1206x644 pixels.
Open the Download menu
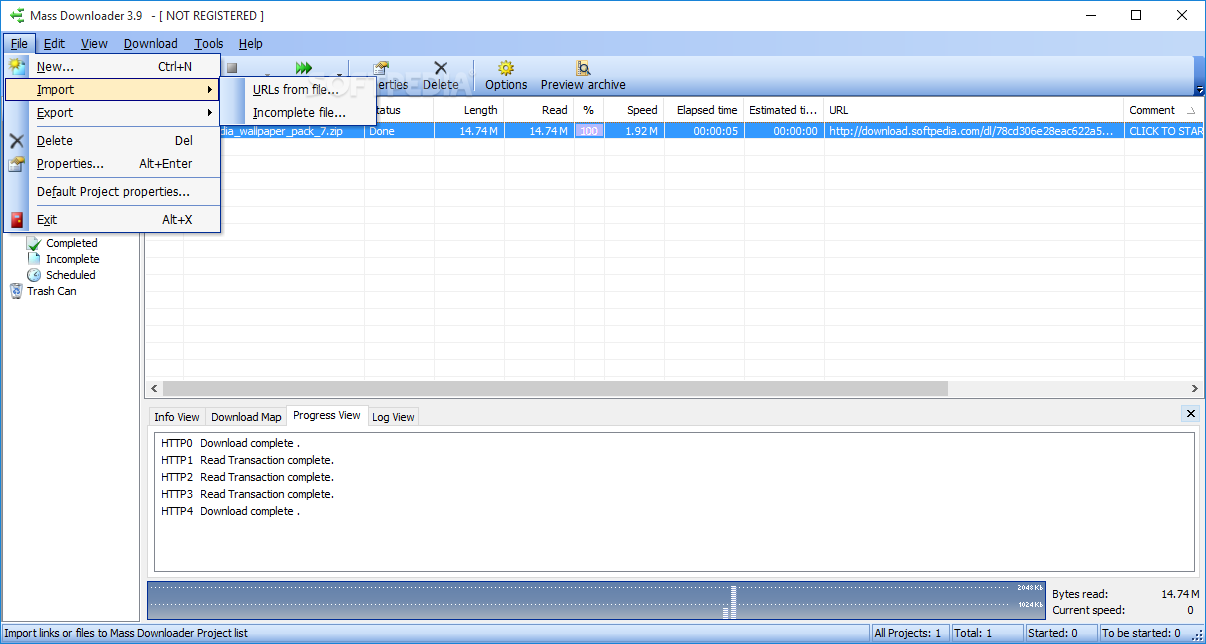(150, 44)
